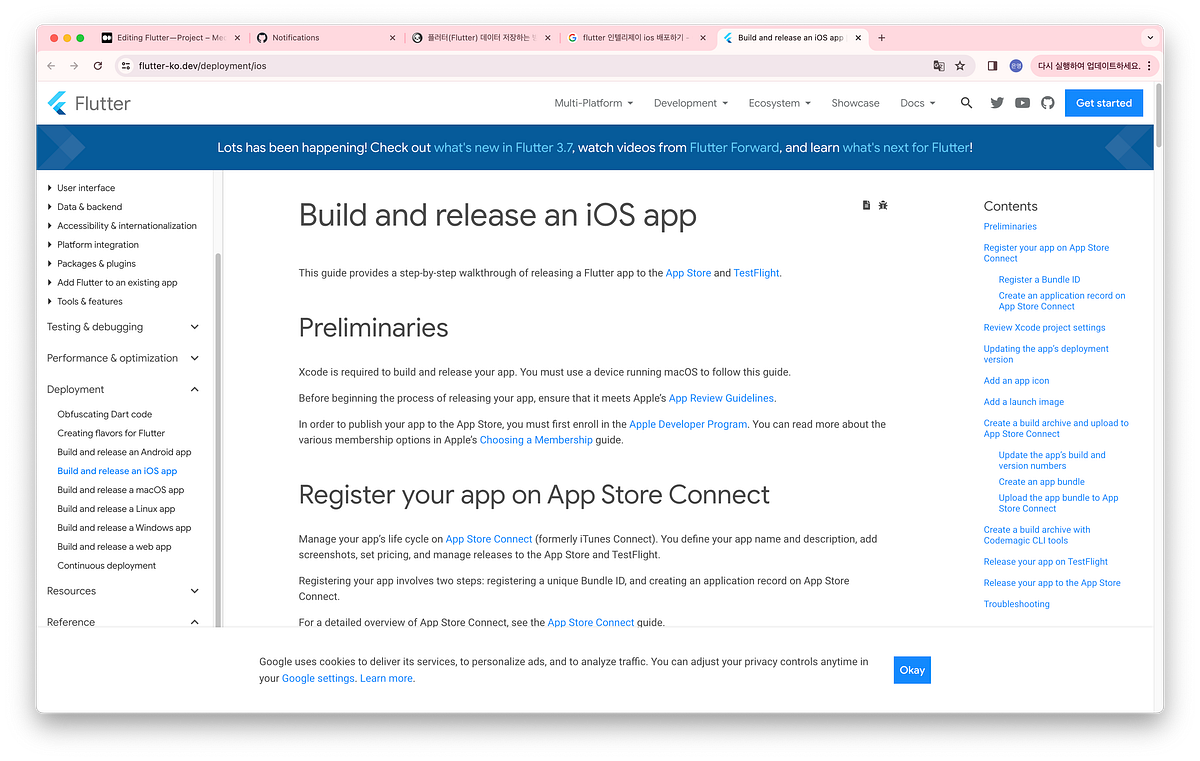This screenshot has height=761, width=1200.
Task: Switch to the Notifications tab
Action: point(326,38)
